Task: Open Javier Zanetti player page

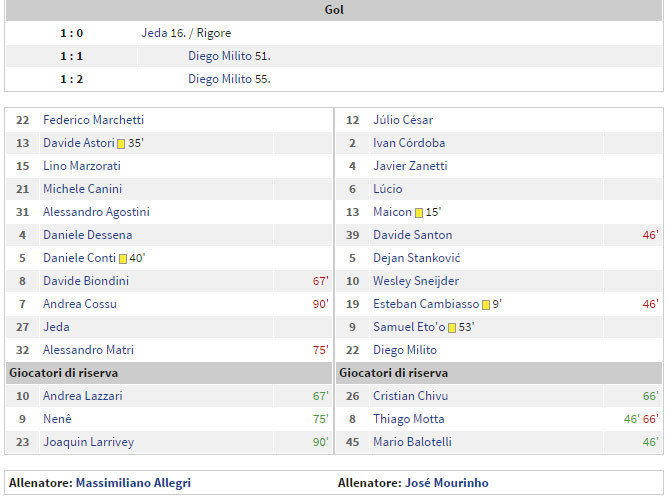Action: [x=410, y=166]
